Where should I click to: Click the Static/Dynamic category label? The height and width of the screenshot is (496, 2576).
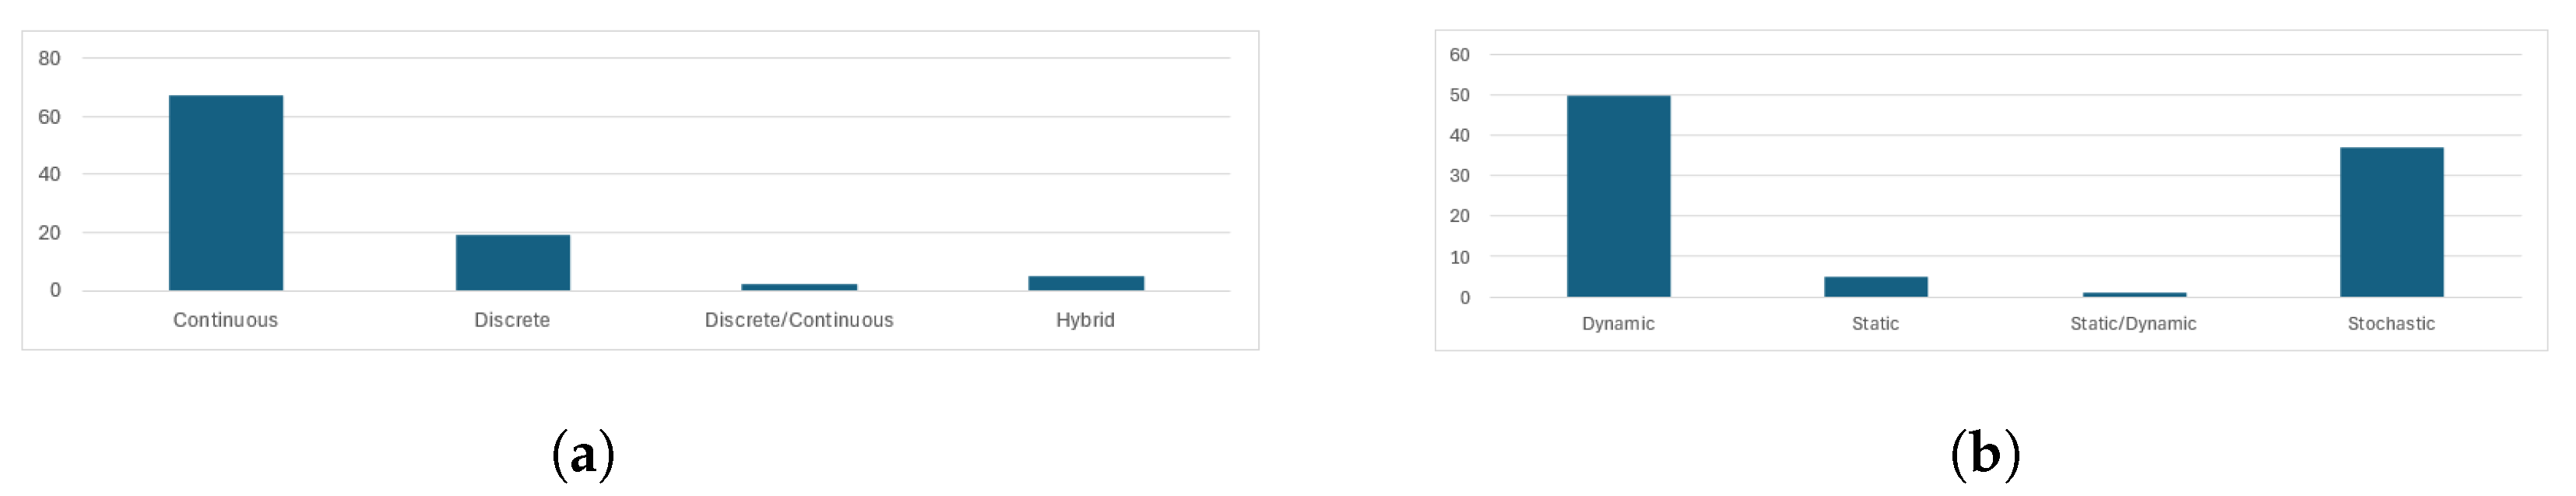(x=2133, y=324)
